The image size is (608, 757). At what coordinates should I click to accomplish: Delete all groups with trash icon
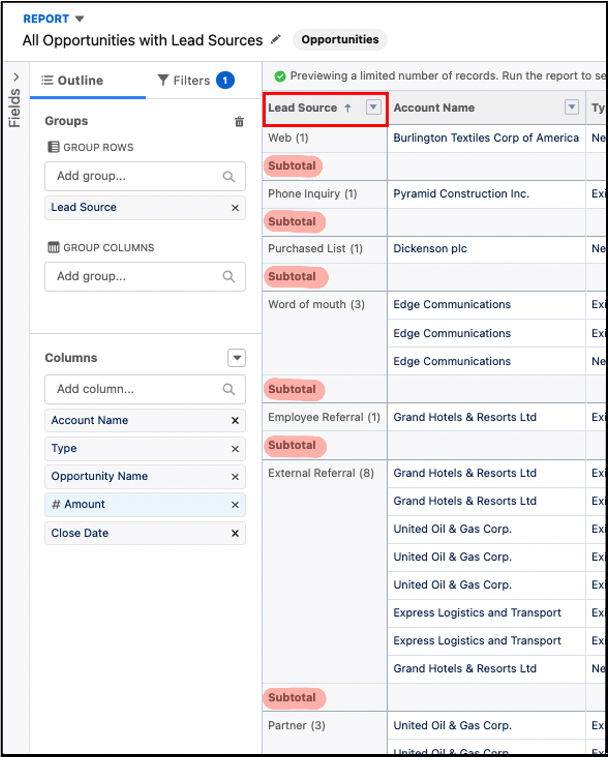point(239,121)
